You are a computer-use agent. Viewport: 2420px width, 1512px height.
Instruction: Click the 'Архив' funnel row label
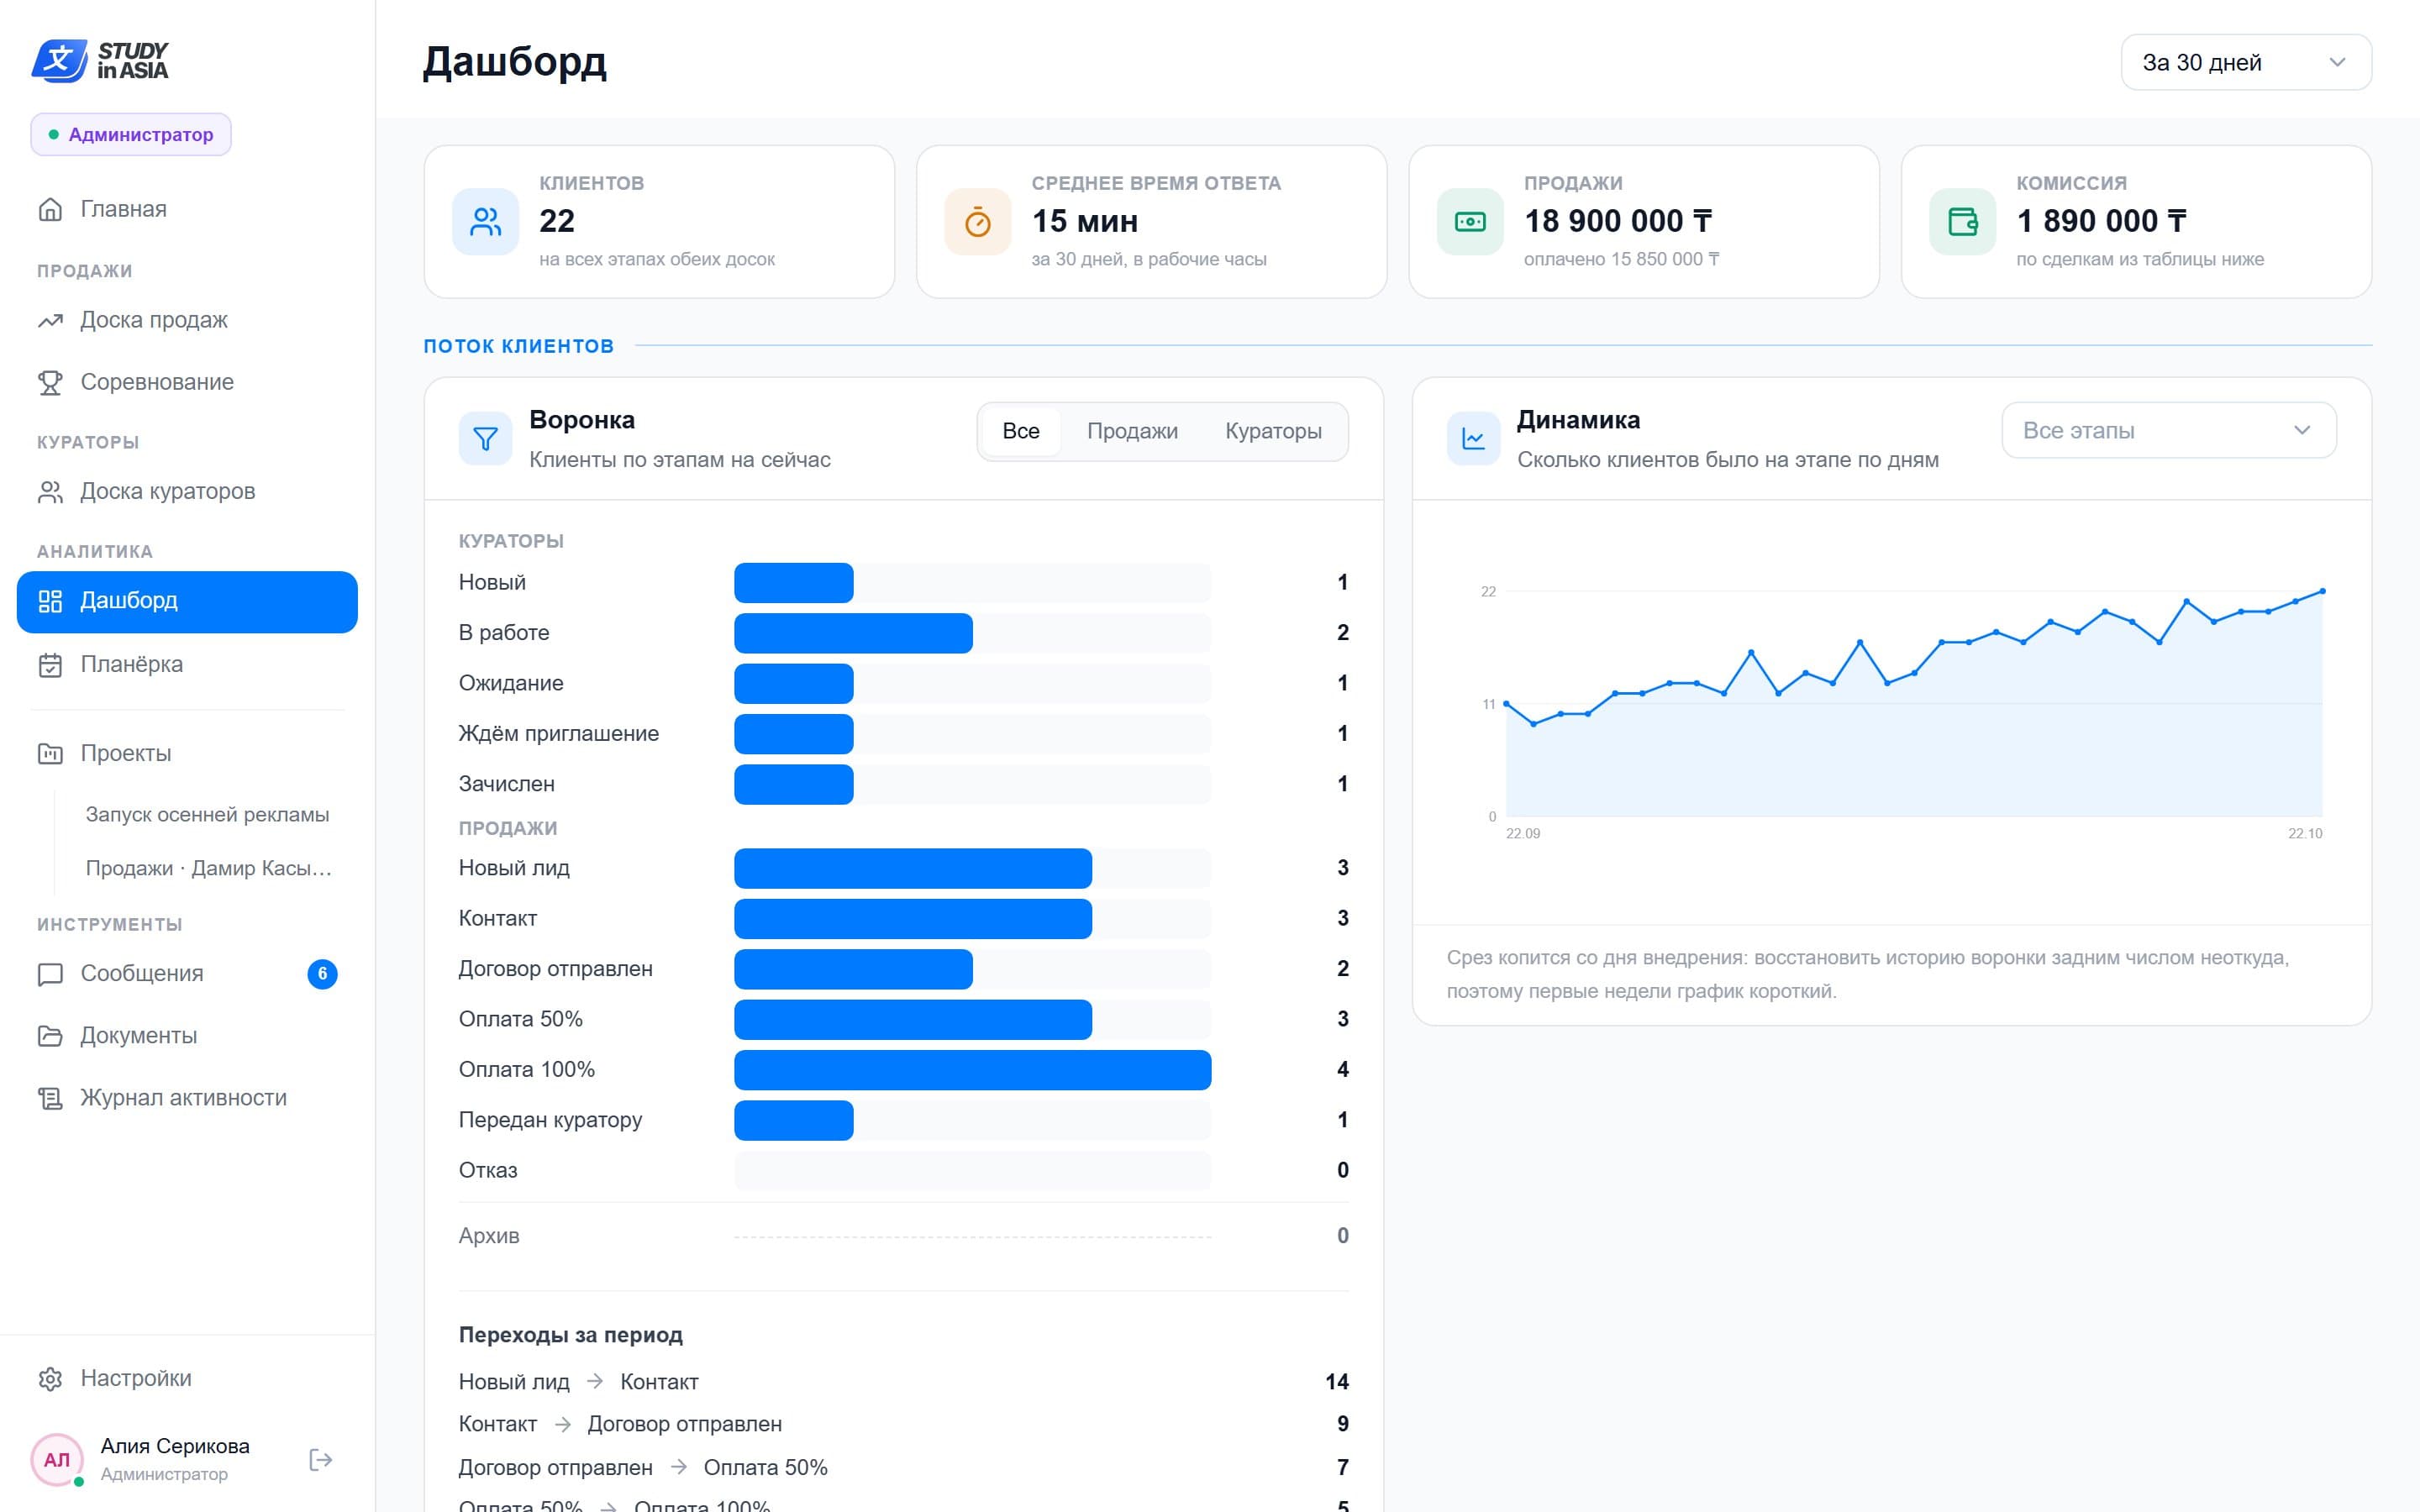489,1236
